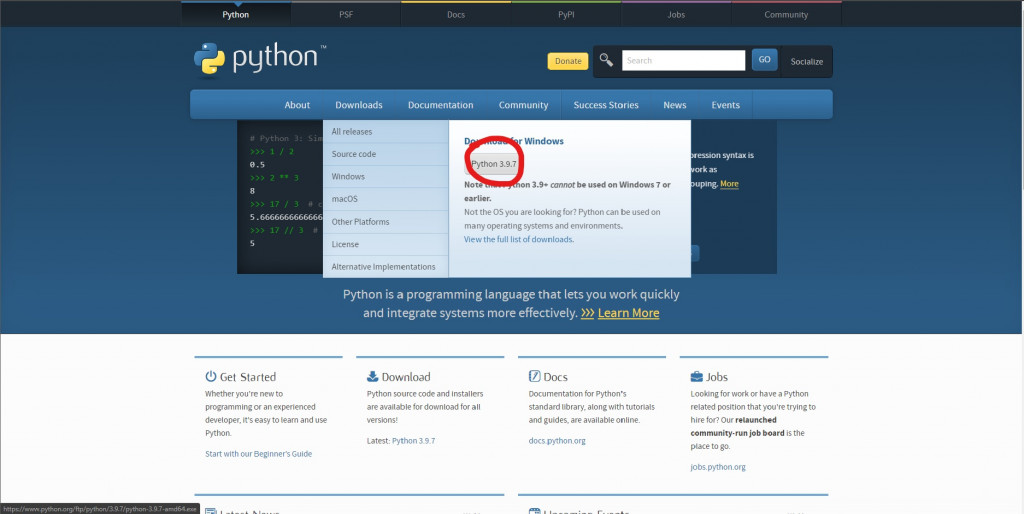The width and height of the screenshot is (1024, 514).
Task: Follow the Learn More link
Action: 628,313
